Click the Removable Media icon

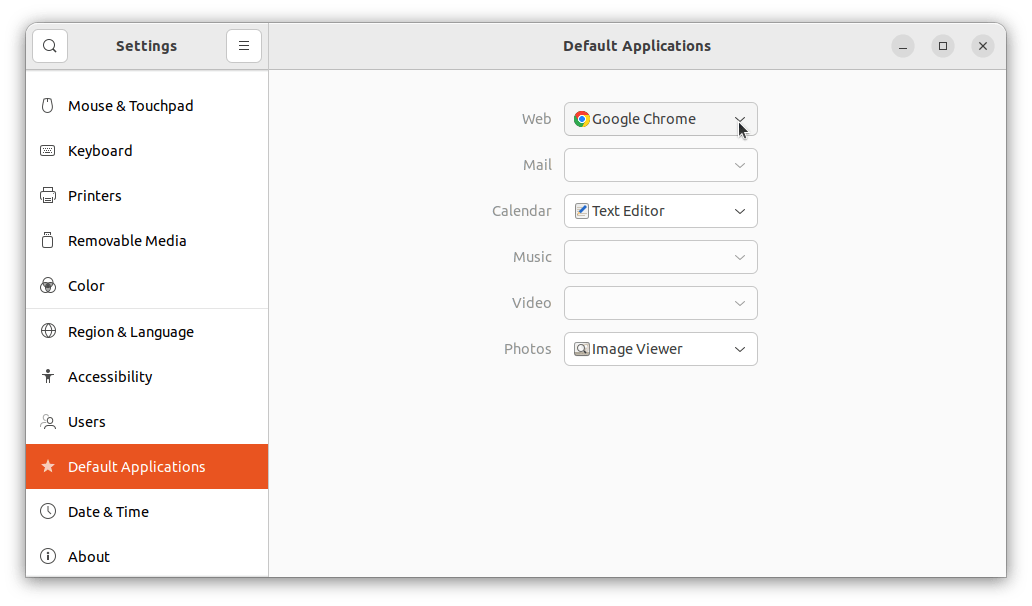click(48, 240)
